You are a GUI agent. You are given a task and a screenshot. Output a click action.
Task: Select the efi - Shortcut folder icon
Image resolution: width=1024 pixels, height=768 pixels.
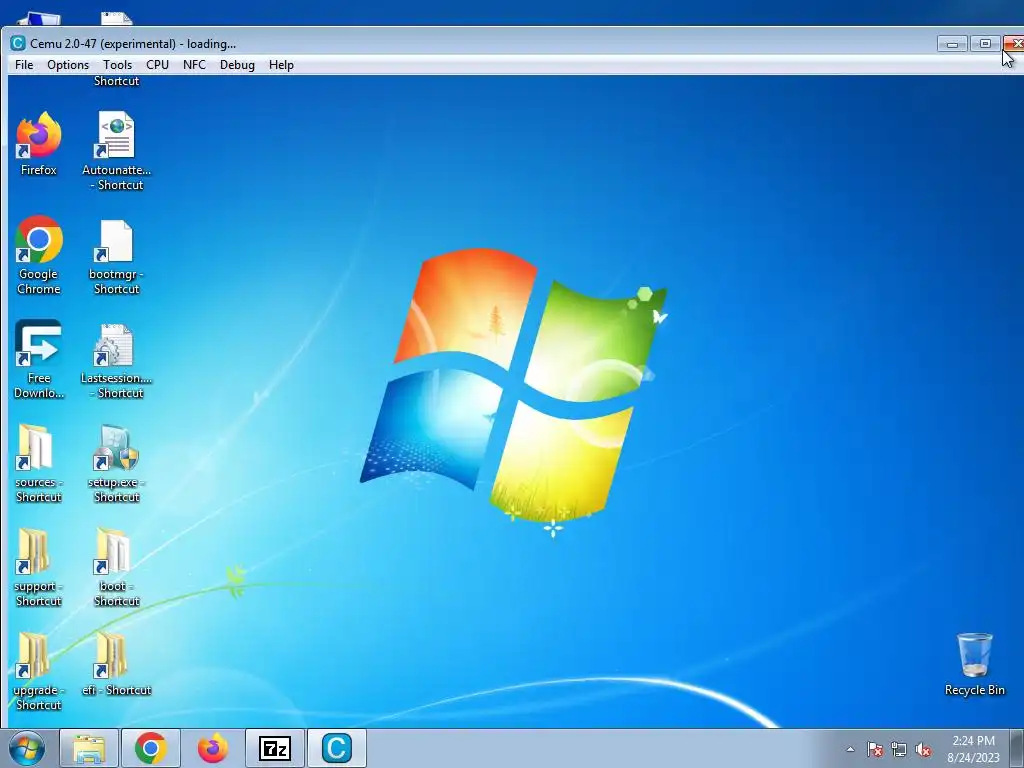pyautogui.click(x=116, y=664)
